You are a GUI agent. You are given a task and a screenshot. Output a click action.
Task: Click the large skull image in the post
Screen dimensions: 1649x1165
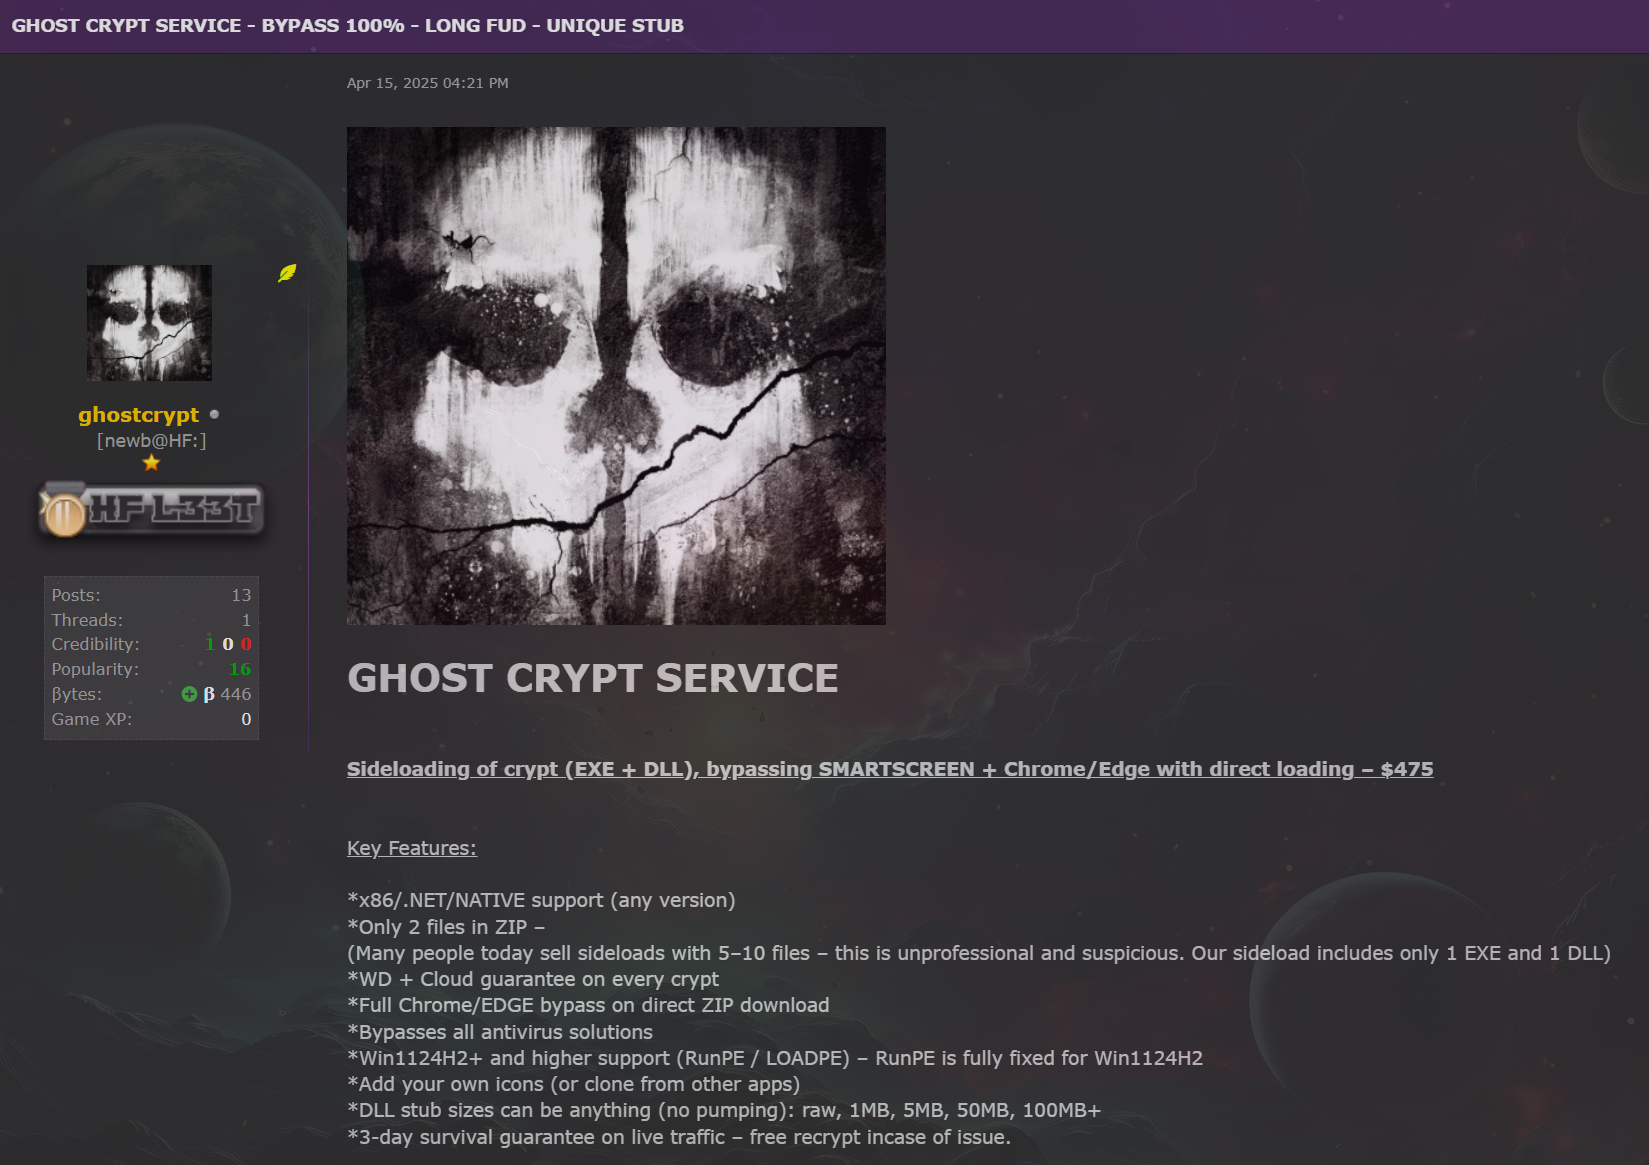pyautogui.click(x=616, y=375)
